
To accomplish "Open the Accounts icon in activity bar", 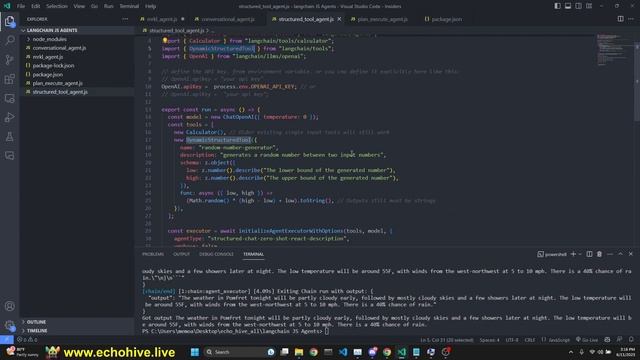I will point(9,306).
